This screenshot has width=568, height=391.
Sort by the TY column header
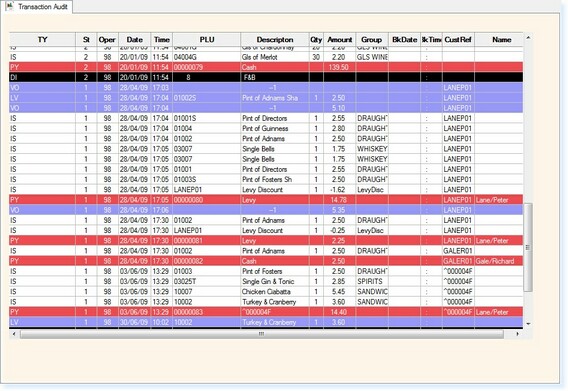point(42,39)
